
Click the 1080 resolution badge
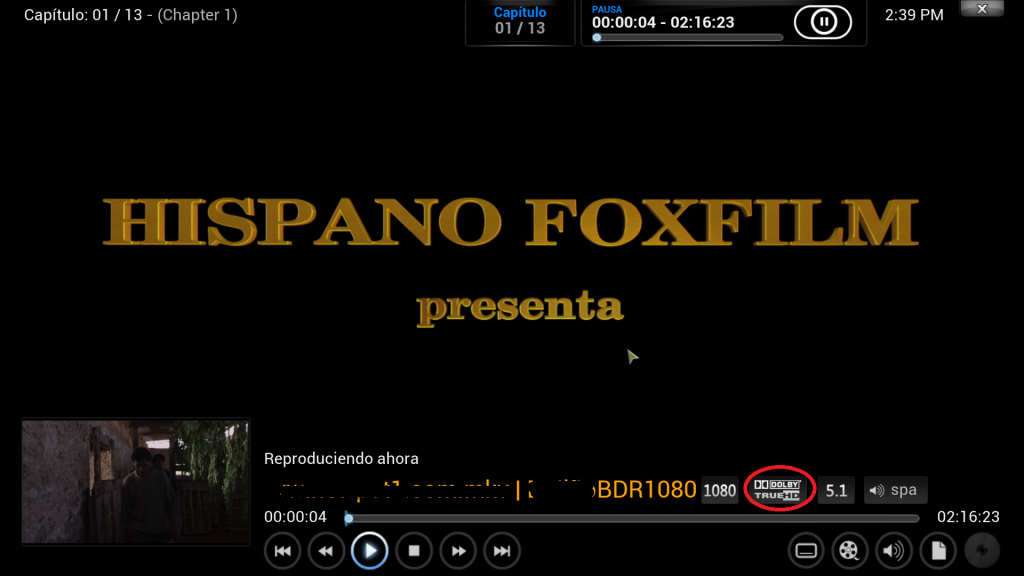pyautogui.click(x=720, y=490)
